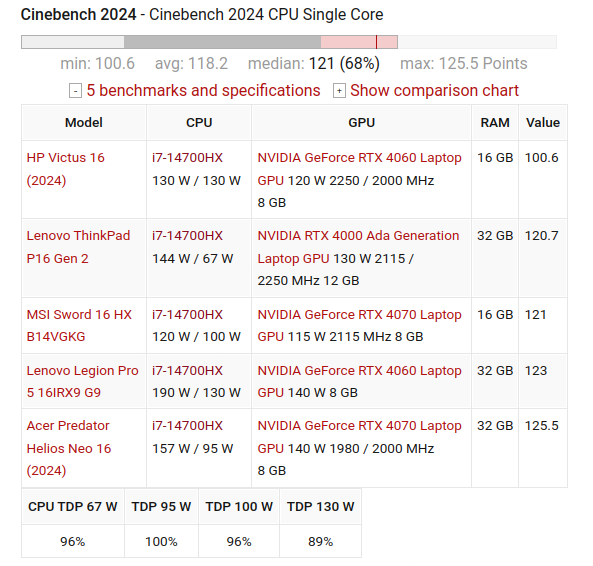
Task: Open the i7-14700HX link in MSI Sword row
Action: coord(187,315)
